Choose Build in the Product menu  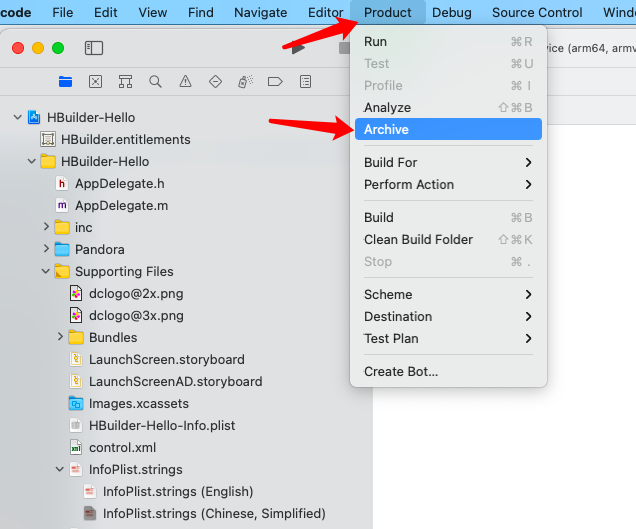pos(448,217)
